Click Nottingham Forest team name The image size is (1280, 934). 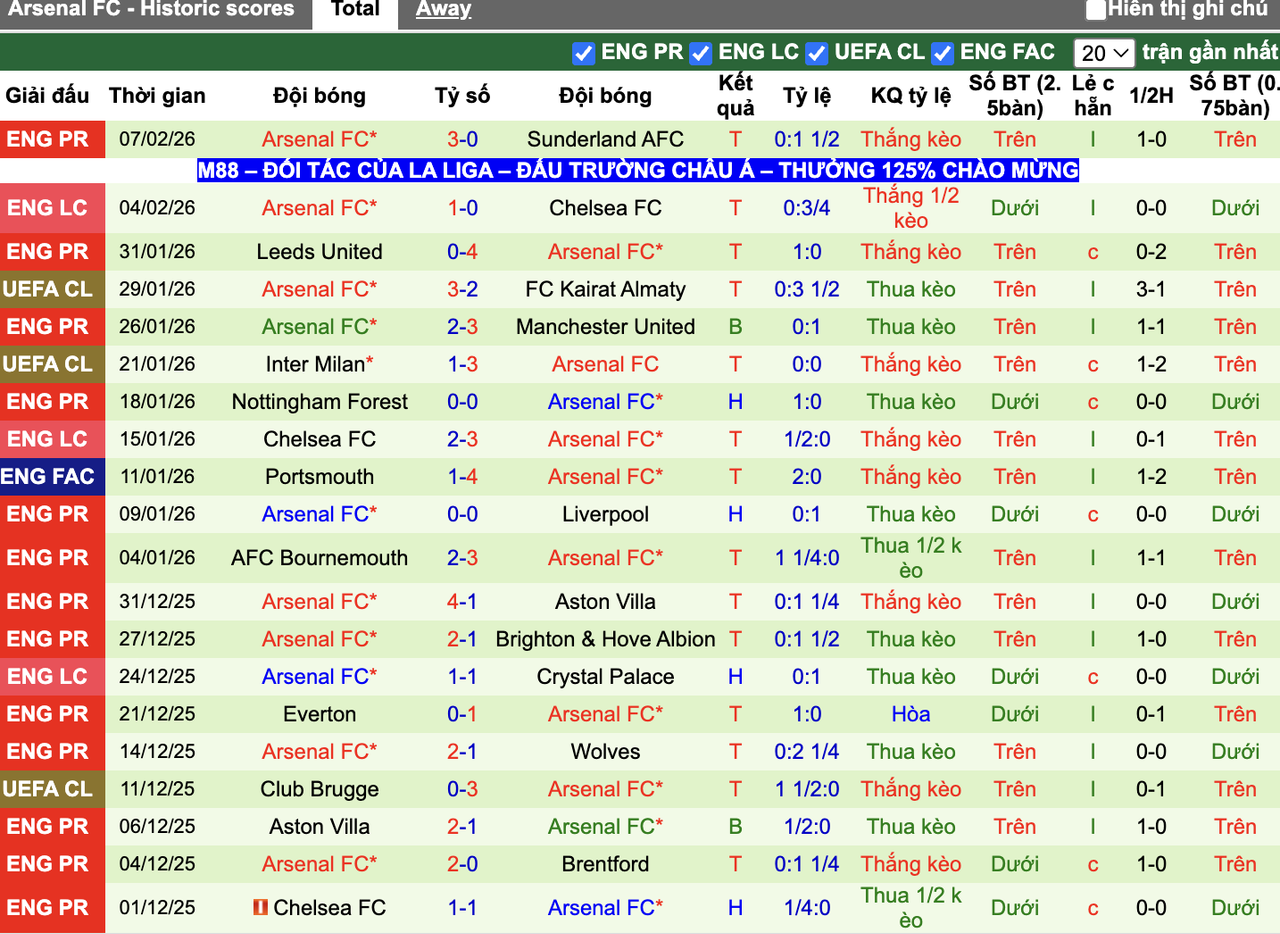(319, 402)
